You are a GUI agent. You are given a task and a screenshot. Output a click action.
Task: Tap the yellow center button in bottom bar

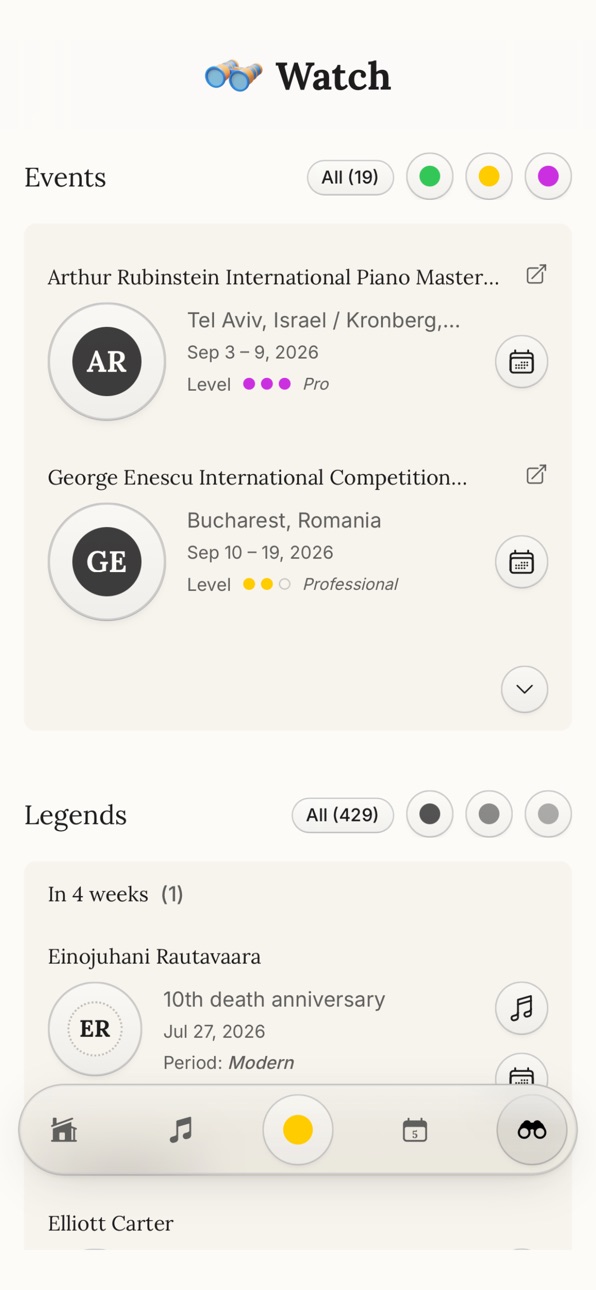(x=298, y=1130)
